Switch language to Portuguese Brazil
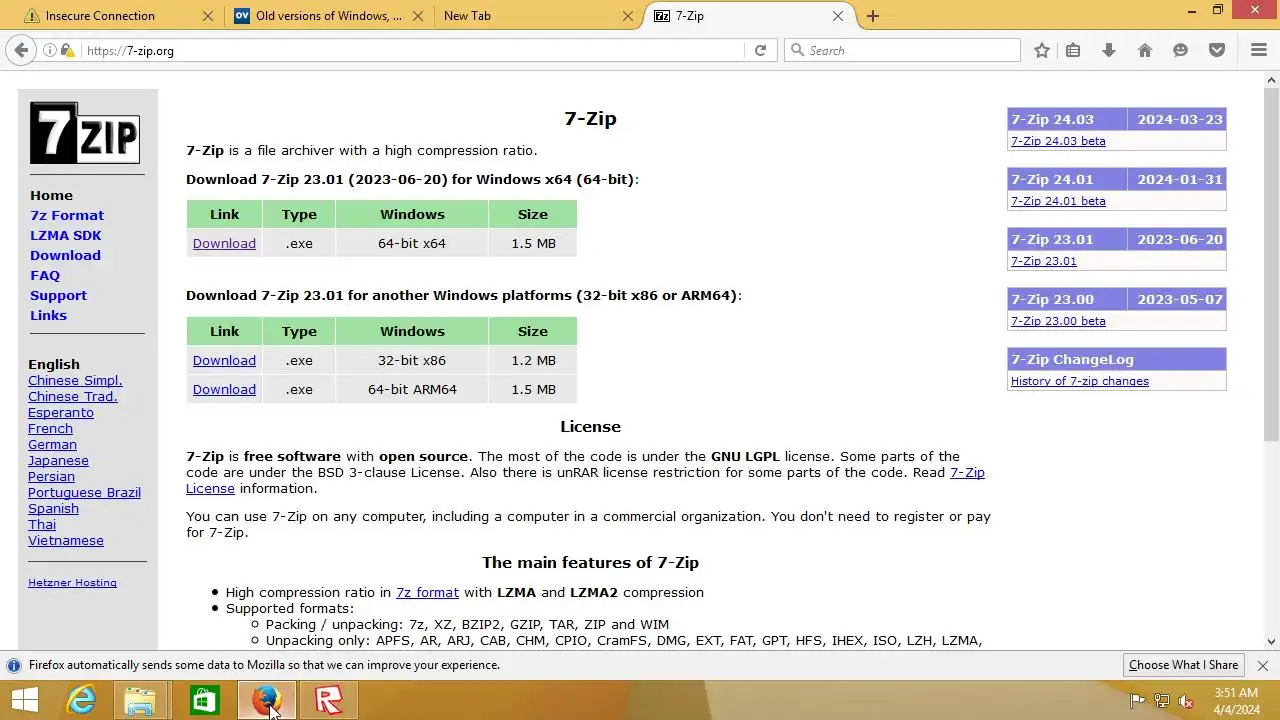 tap(84, 492)
